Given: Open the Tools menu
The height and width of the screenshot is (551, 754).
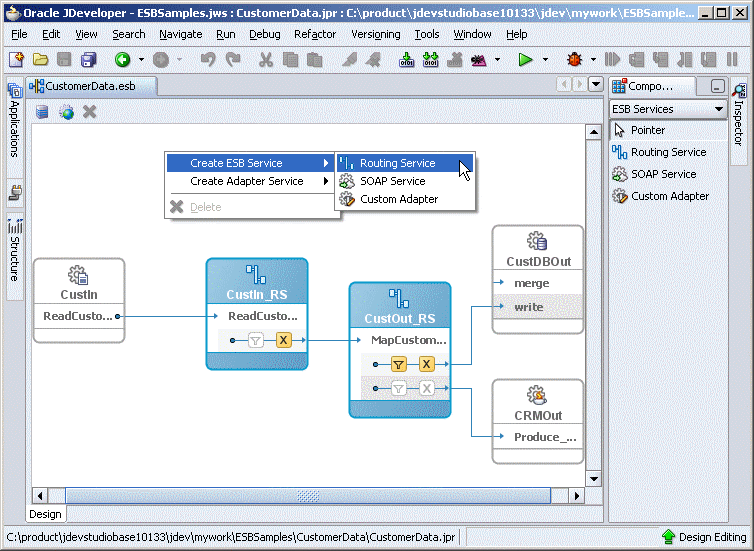Looking at the screenshot, I should (x=427, y=35).
